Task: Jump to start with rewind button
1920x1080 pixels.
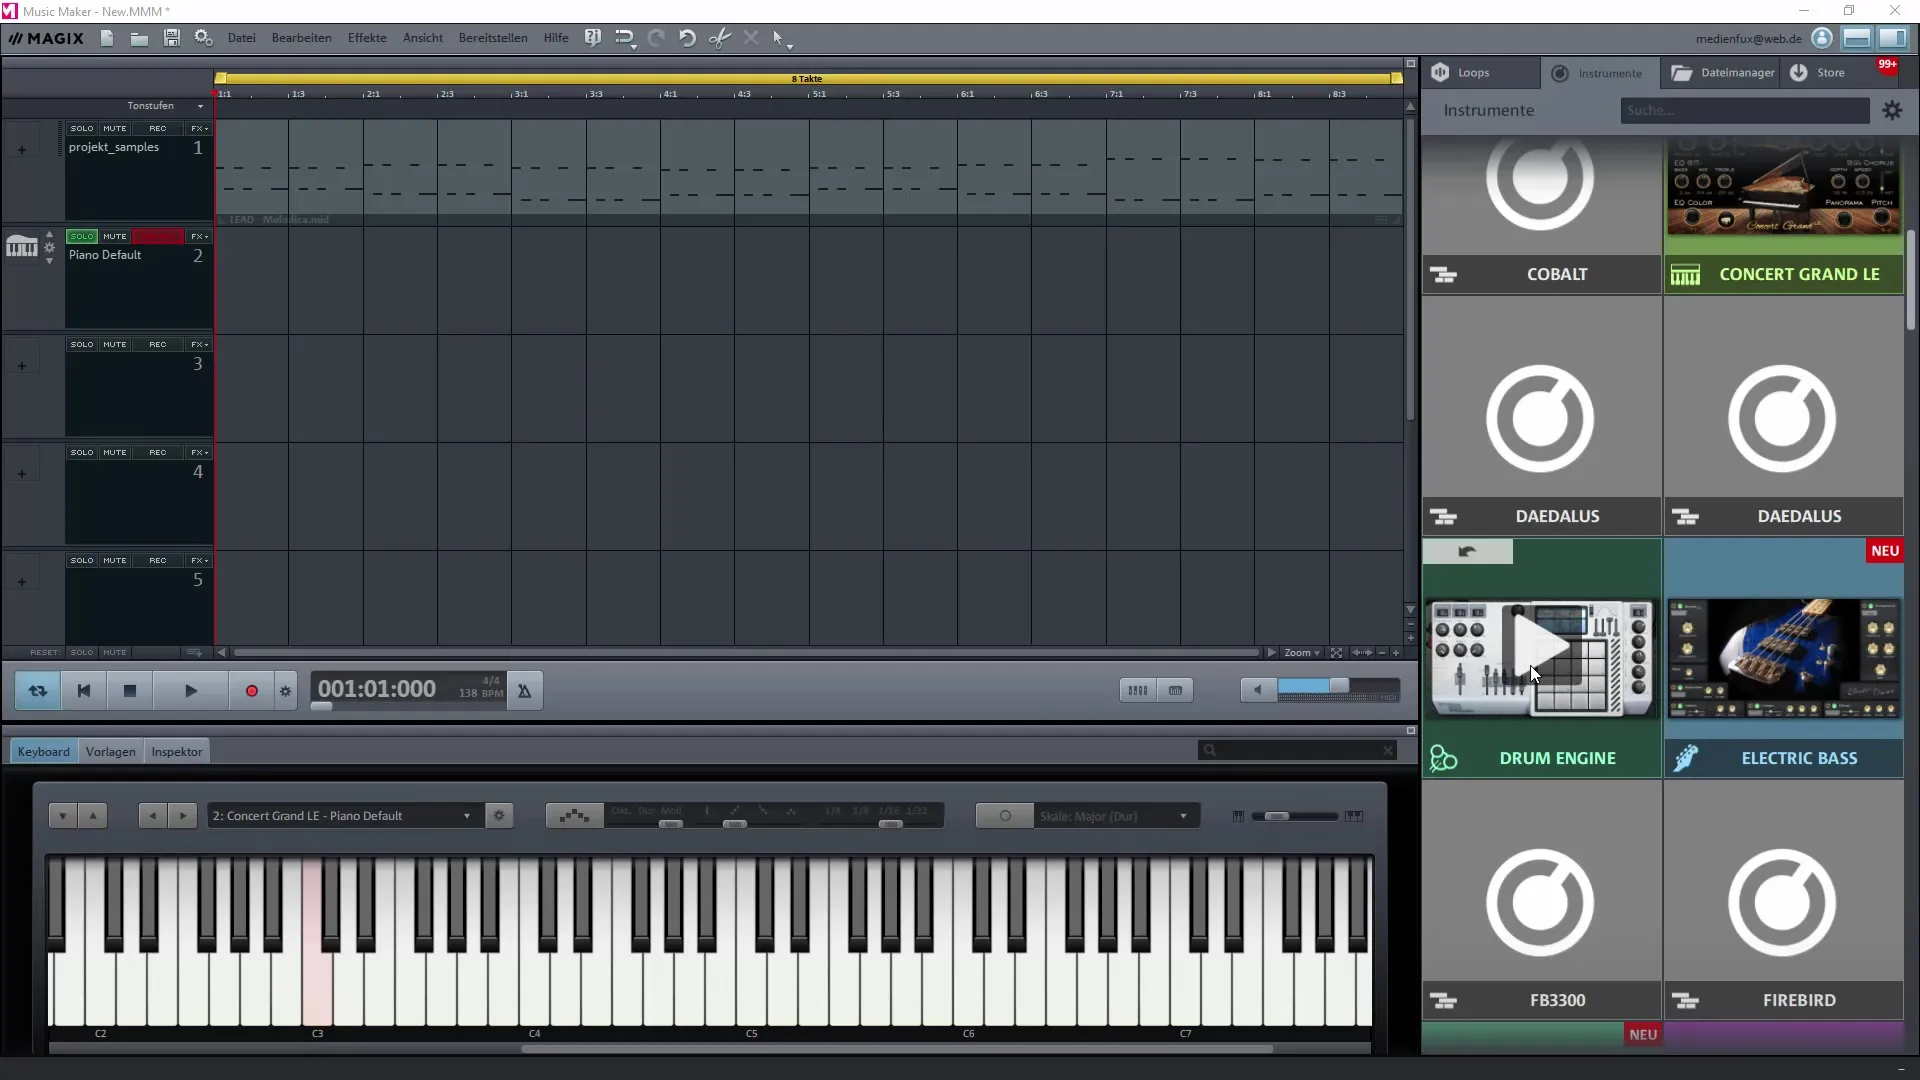Action: 84,691
